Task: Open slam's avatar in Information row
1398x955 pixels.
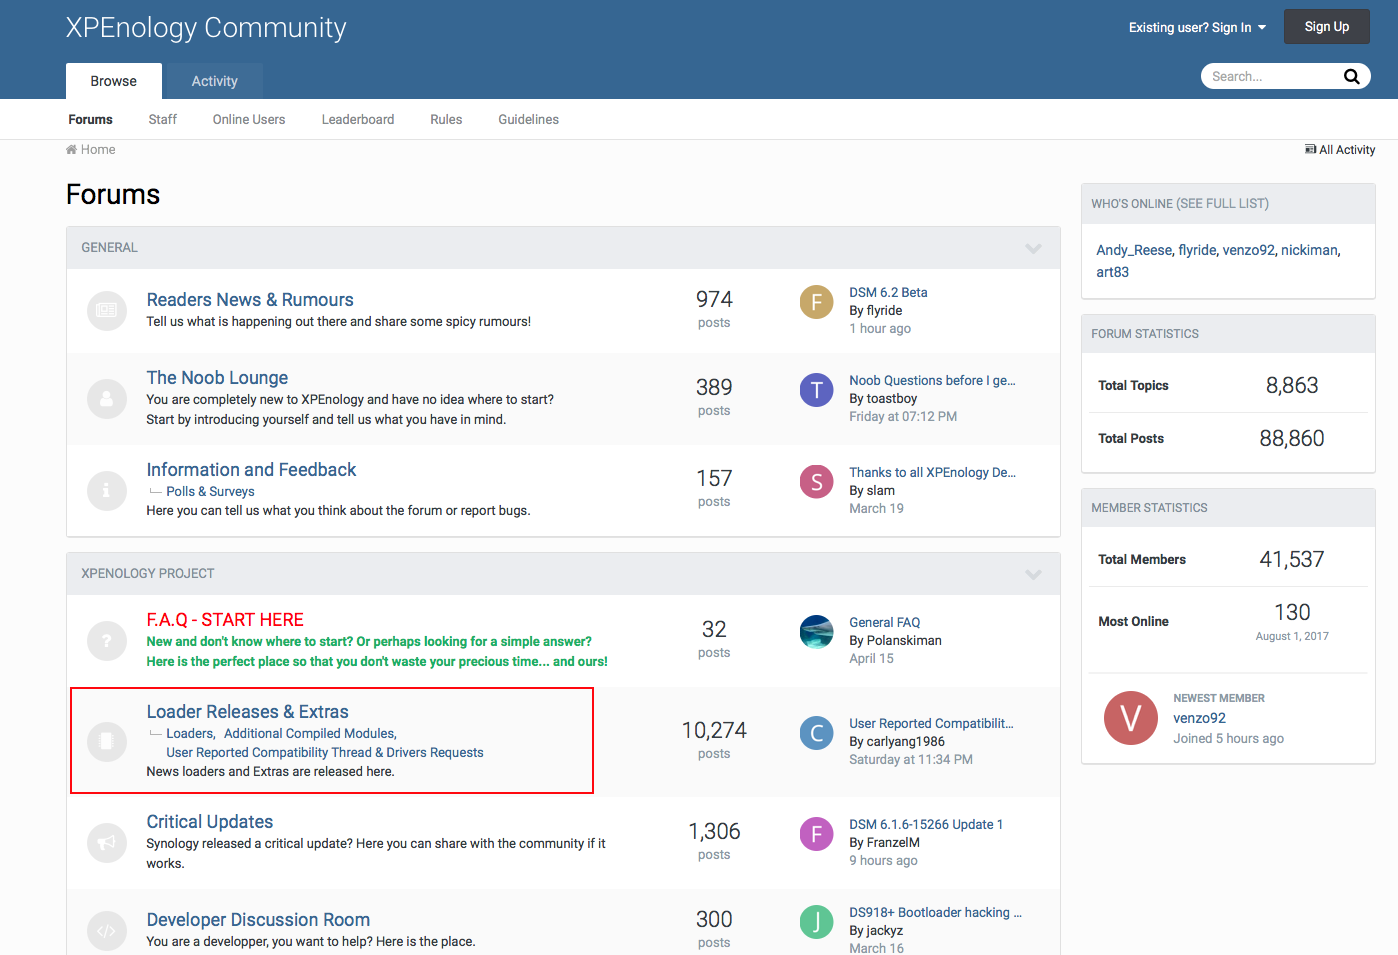Action: (x=816, y=481)
